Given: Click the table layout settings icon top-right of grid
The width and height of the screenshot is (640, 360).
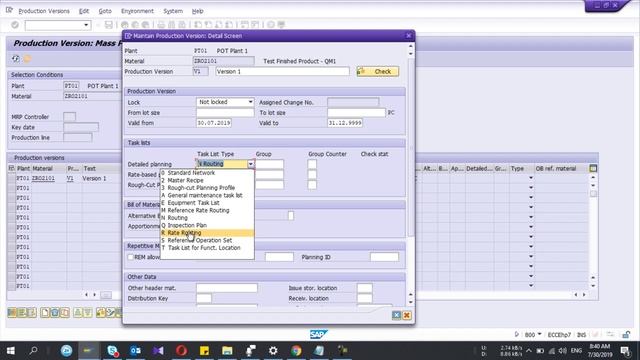Looking at the screenshot, I should click(593, 168).
